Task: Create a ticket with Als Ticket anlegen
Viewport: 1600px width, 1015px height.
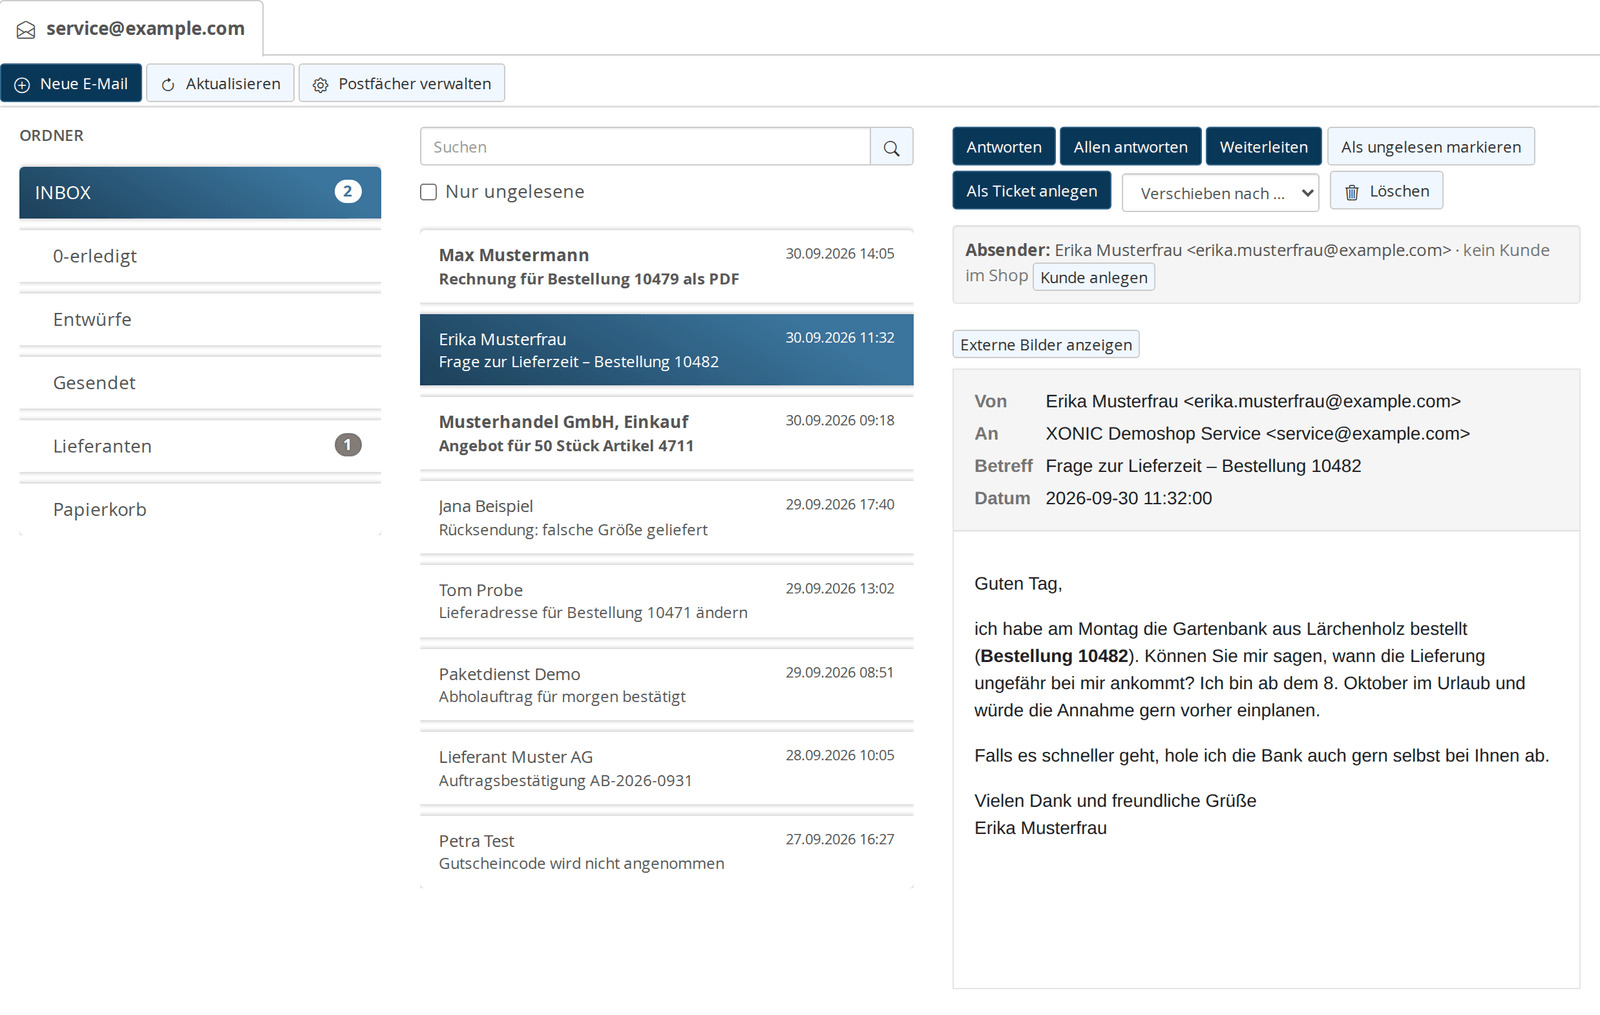Action: [x=1031, y=191]
